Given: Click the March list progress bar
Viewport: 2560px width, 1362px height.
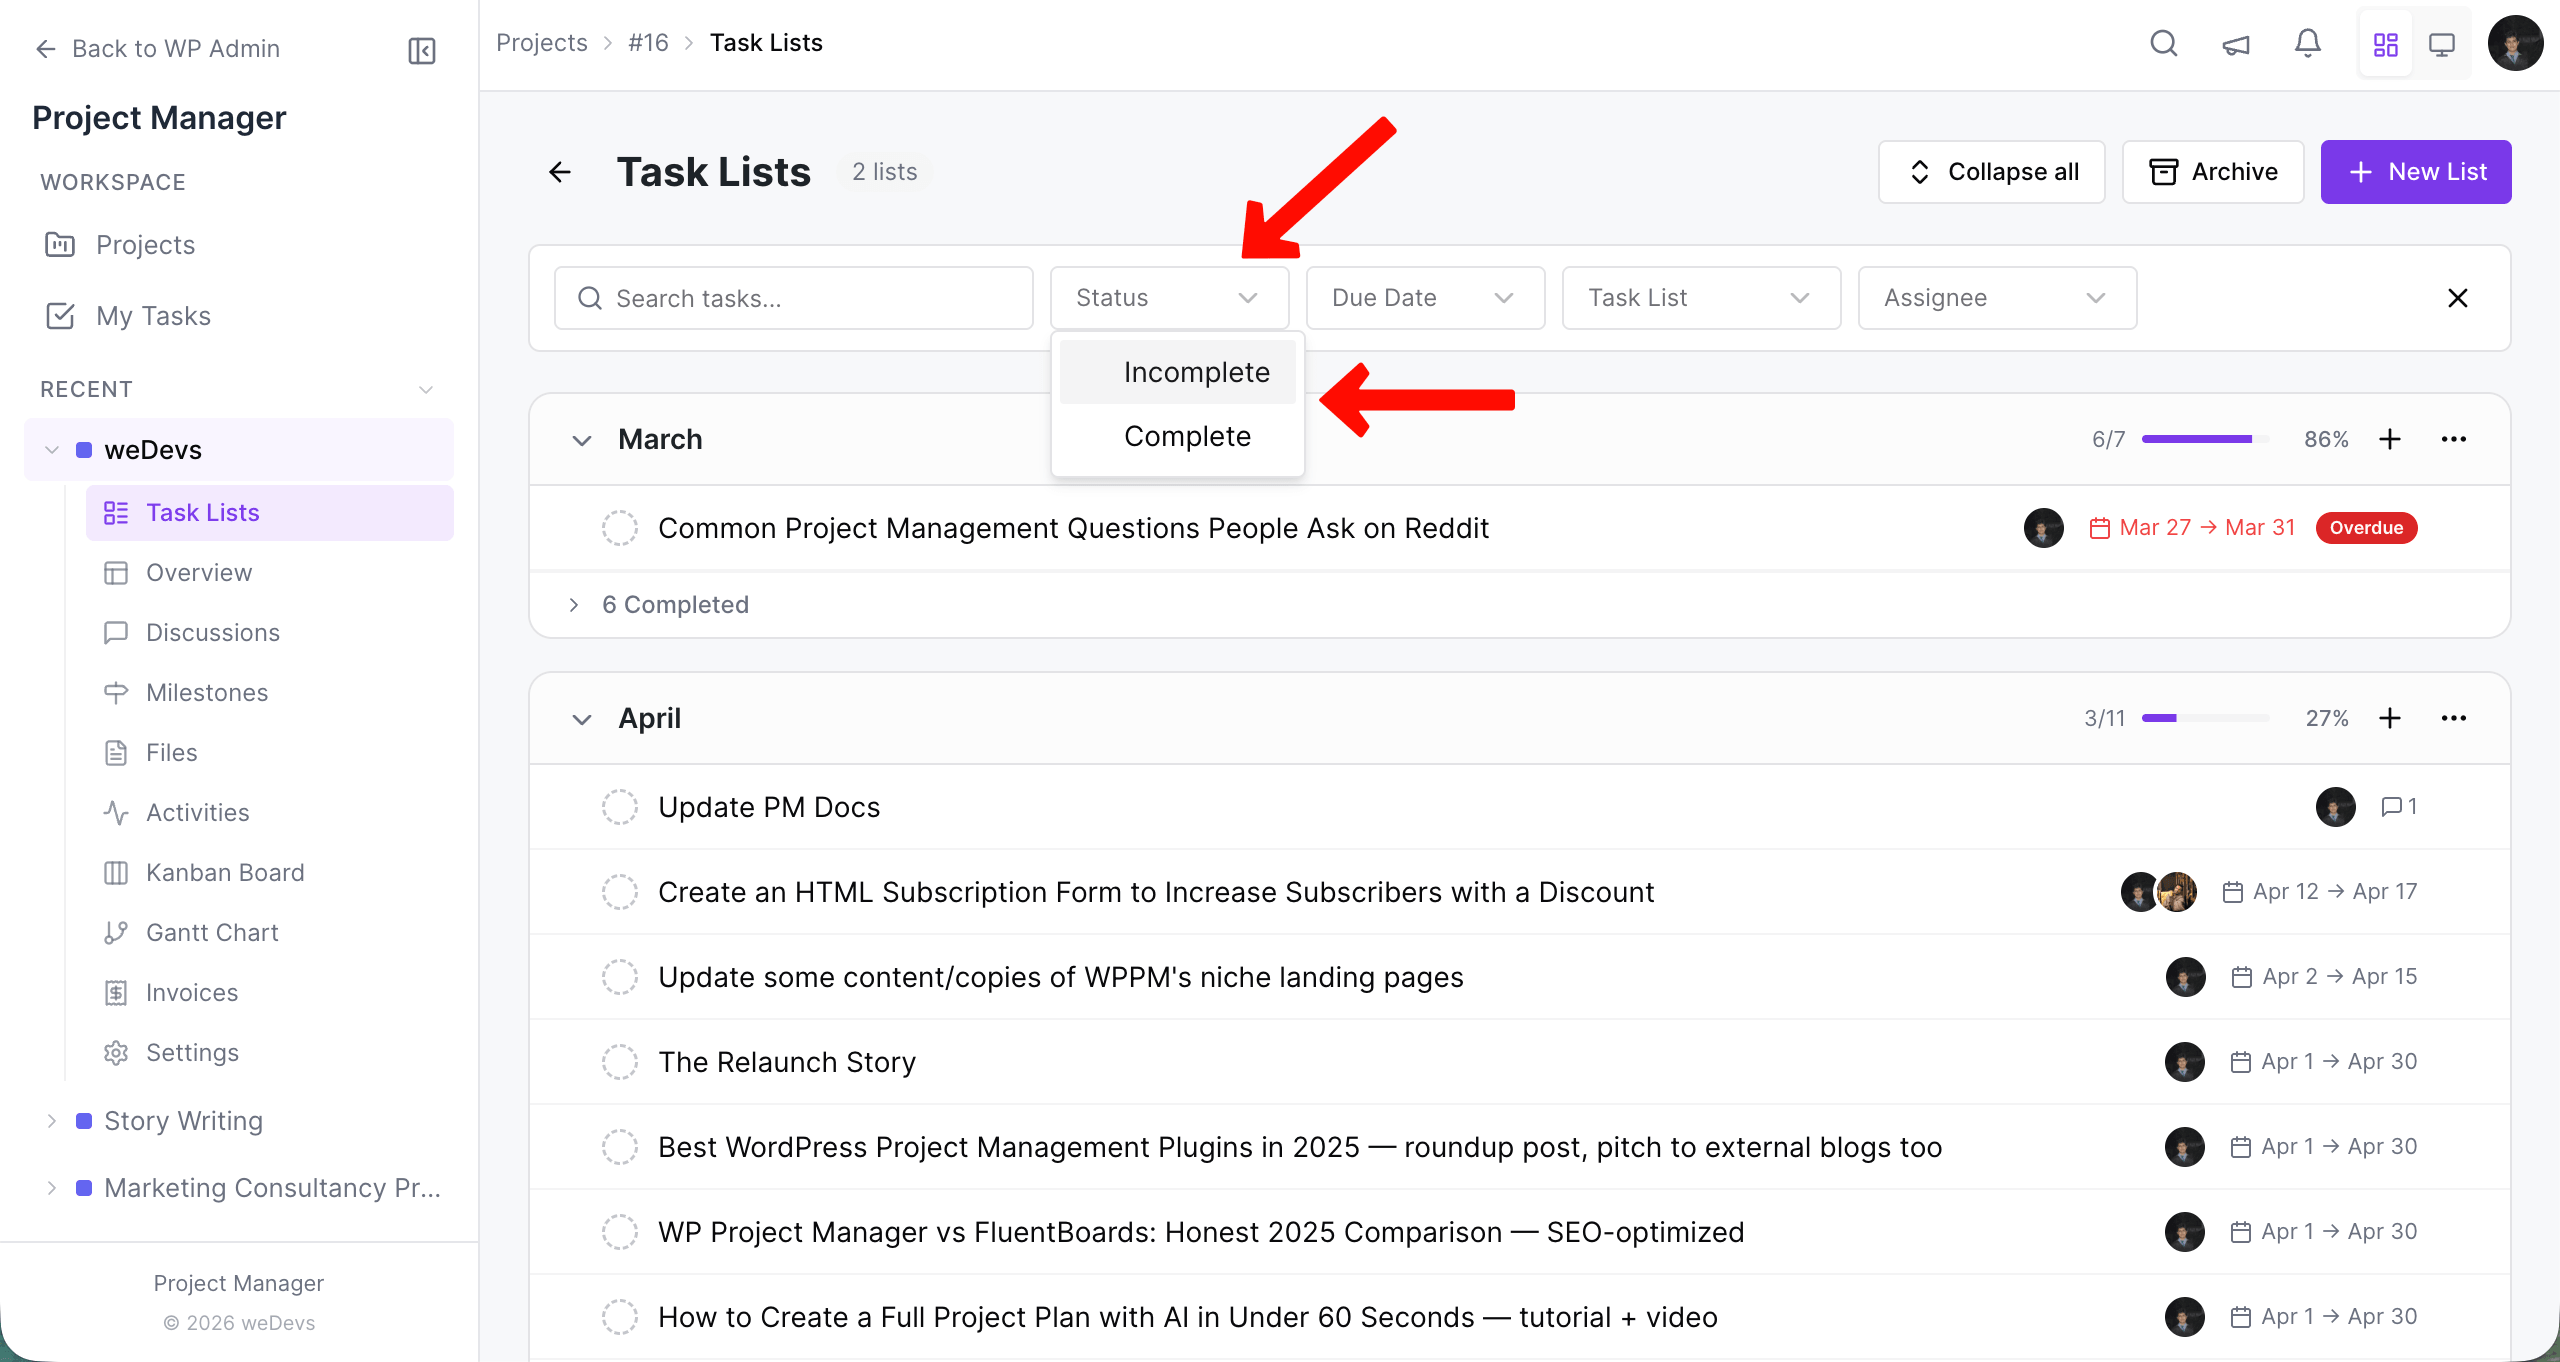Looking at the screenshot, I should pos(2205,438).
